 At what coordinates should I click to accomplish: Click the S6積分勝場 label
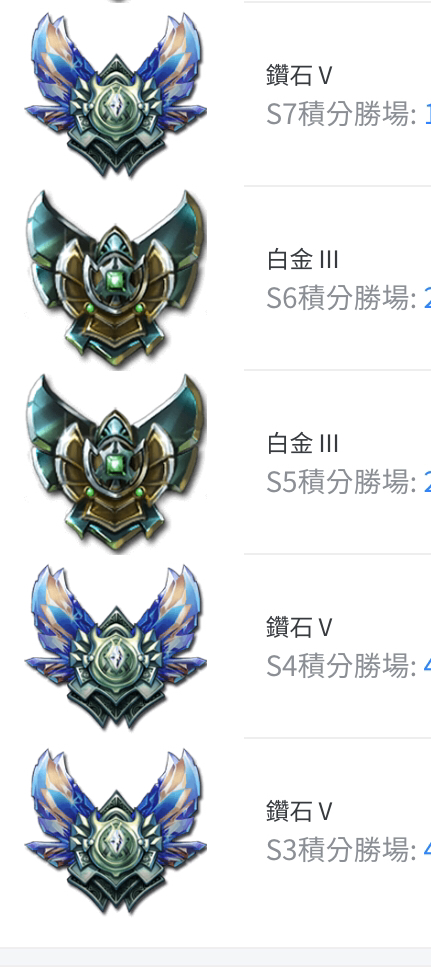pos(341,298)
